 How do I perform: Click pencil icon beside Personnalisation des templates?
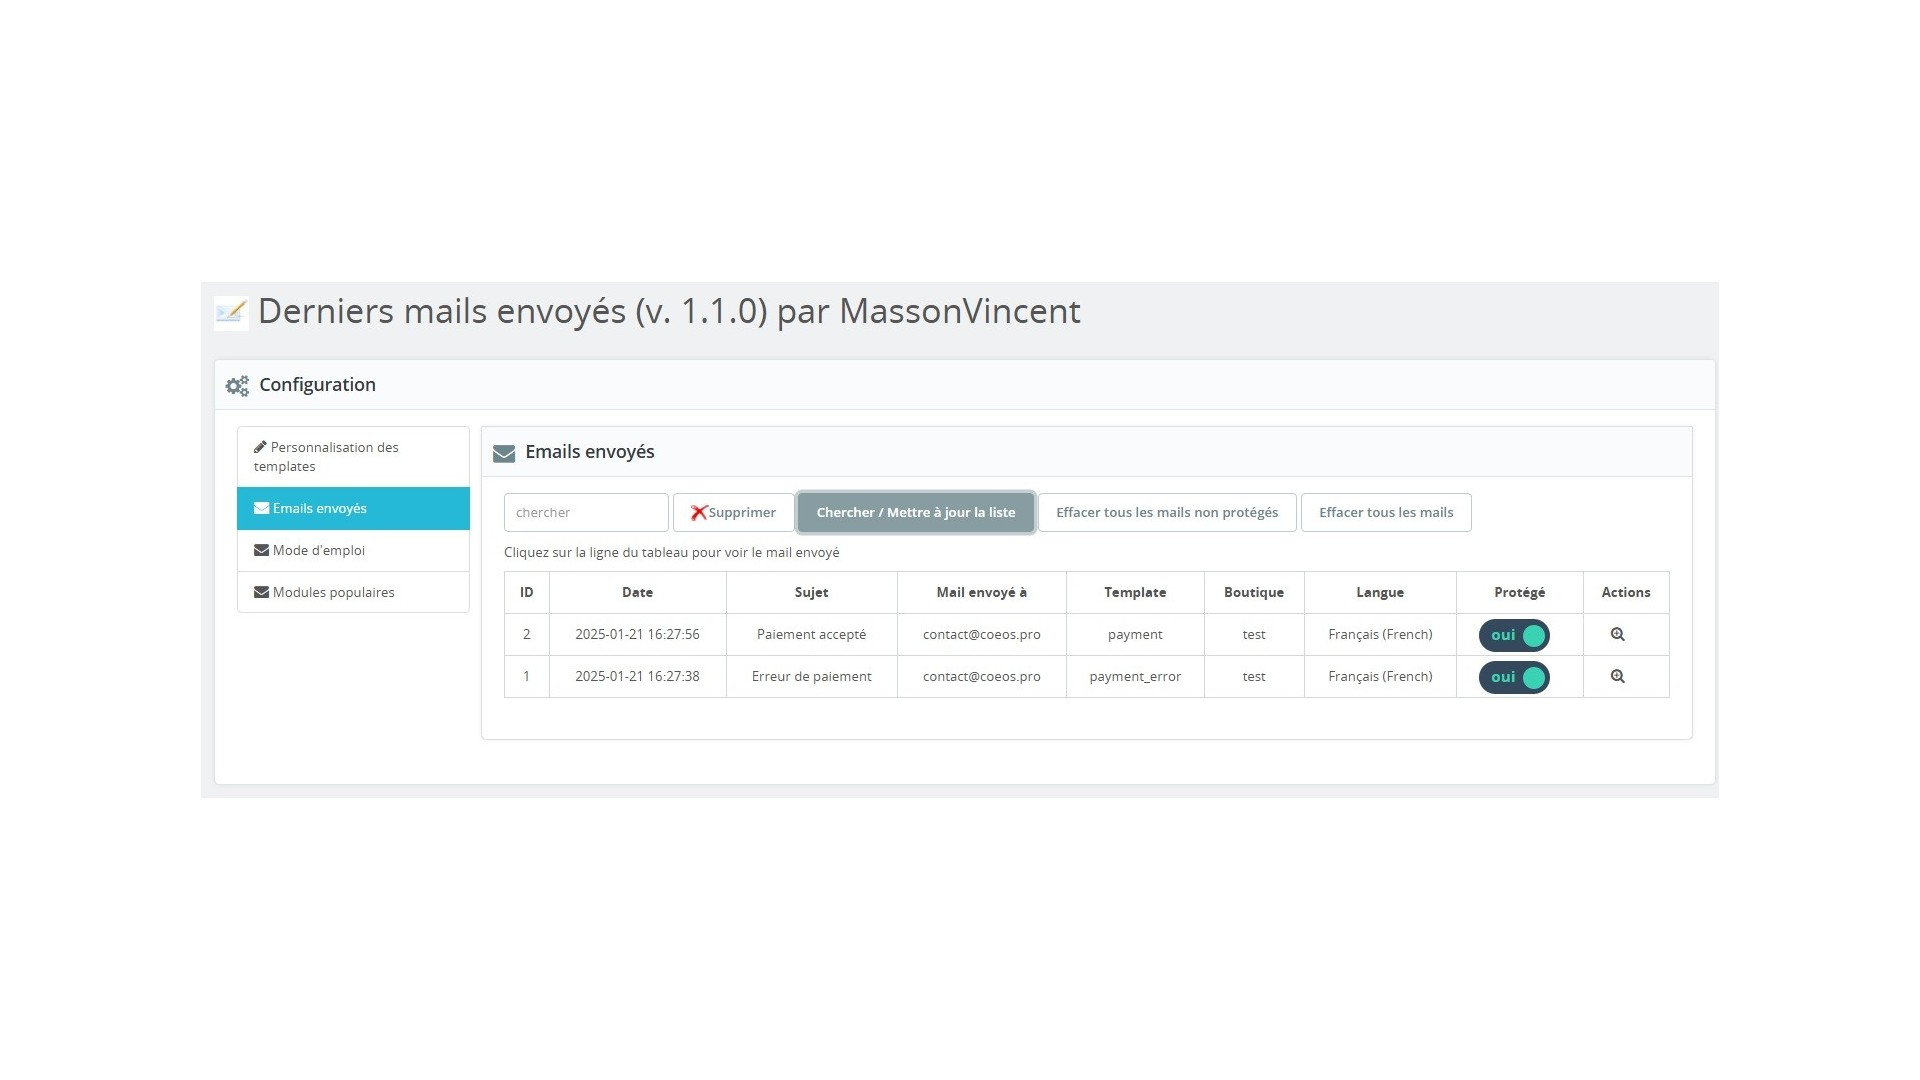[260, 447]
